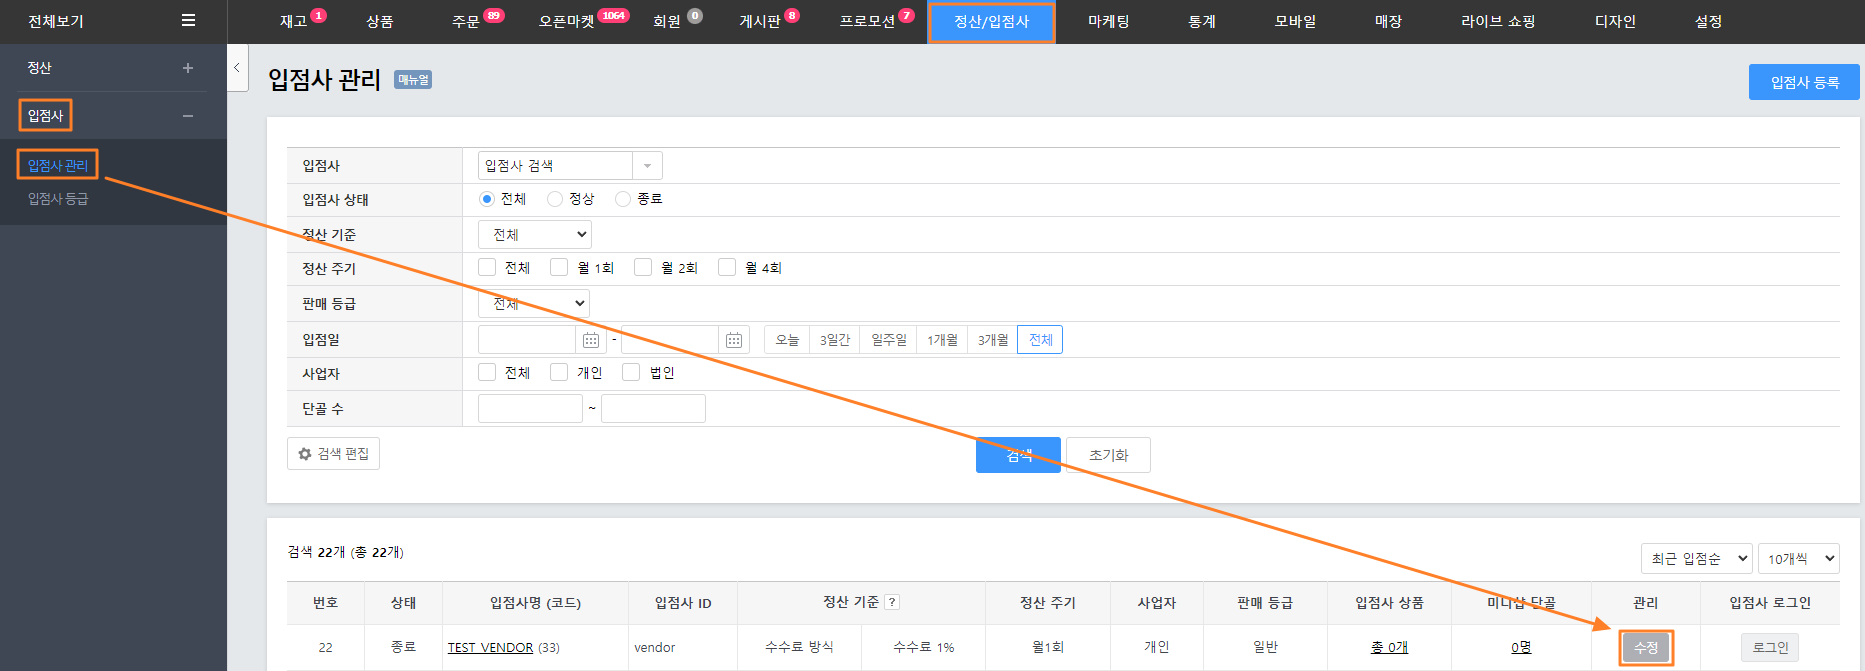Collapse the 입점사 section minus icon
The height and width of the screenshot is (671, 1865).
pyautogui.click(x=187, y=116)
